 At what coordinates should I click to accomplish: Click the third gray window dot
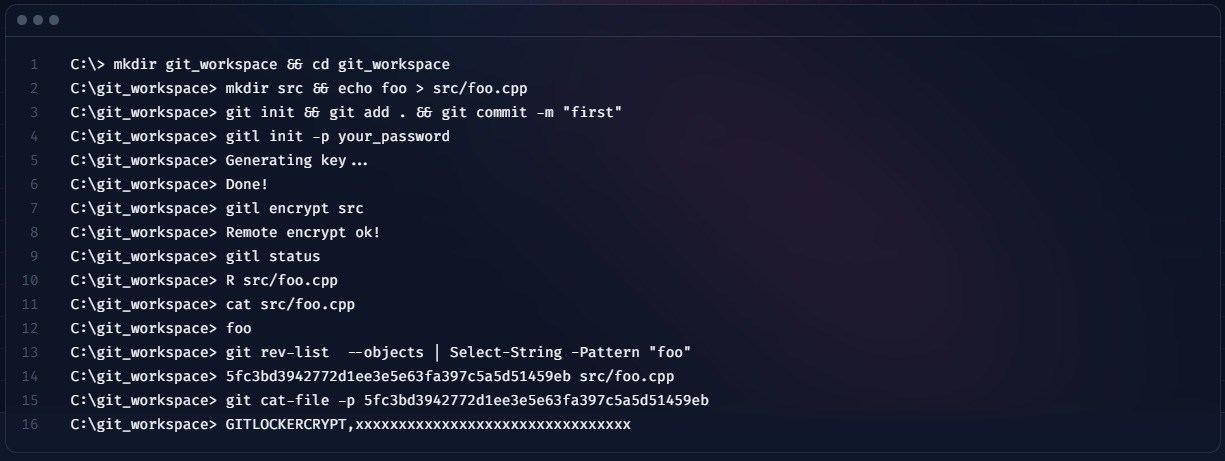tap(53, 20)
